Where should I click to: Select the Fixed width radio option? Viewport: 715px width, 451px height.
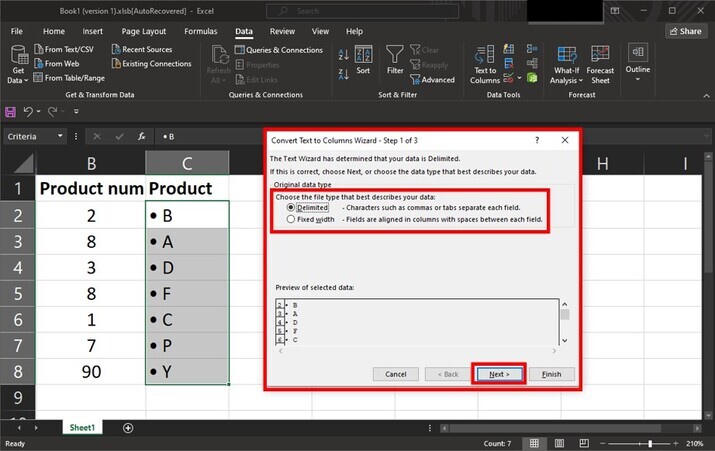click(x=290, y=219)
